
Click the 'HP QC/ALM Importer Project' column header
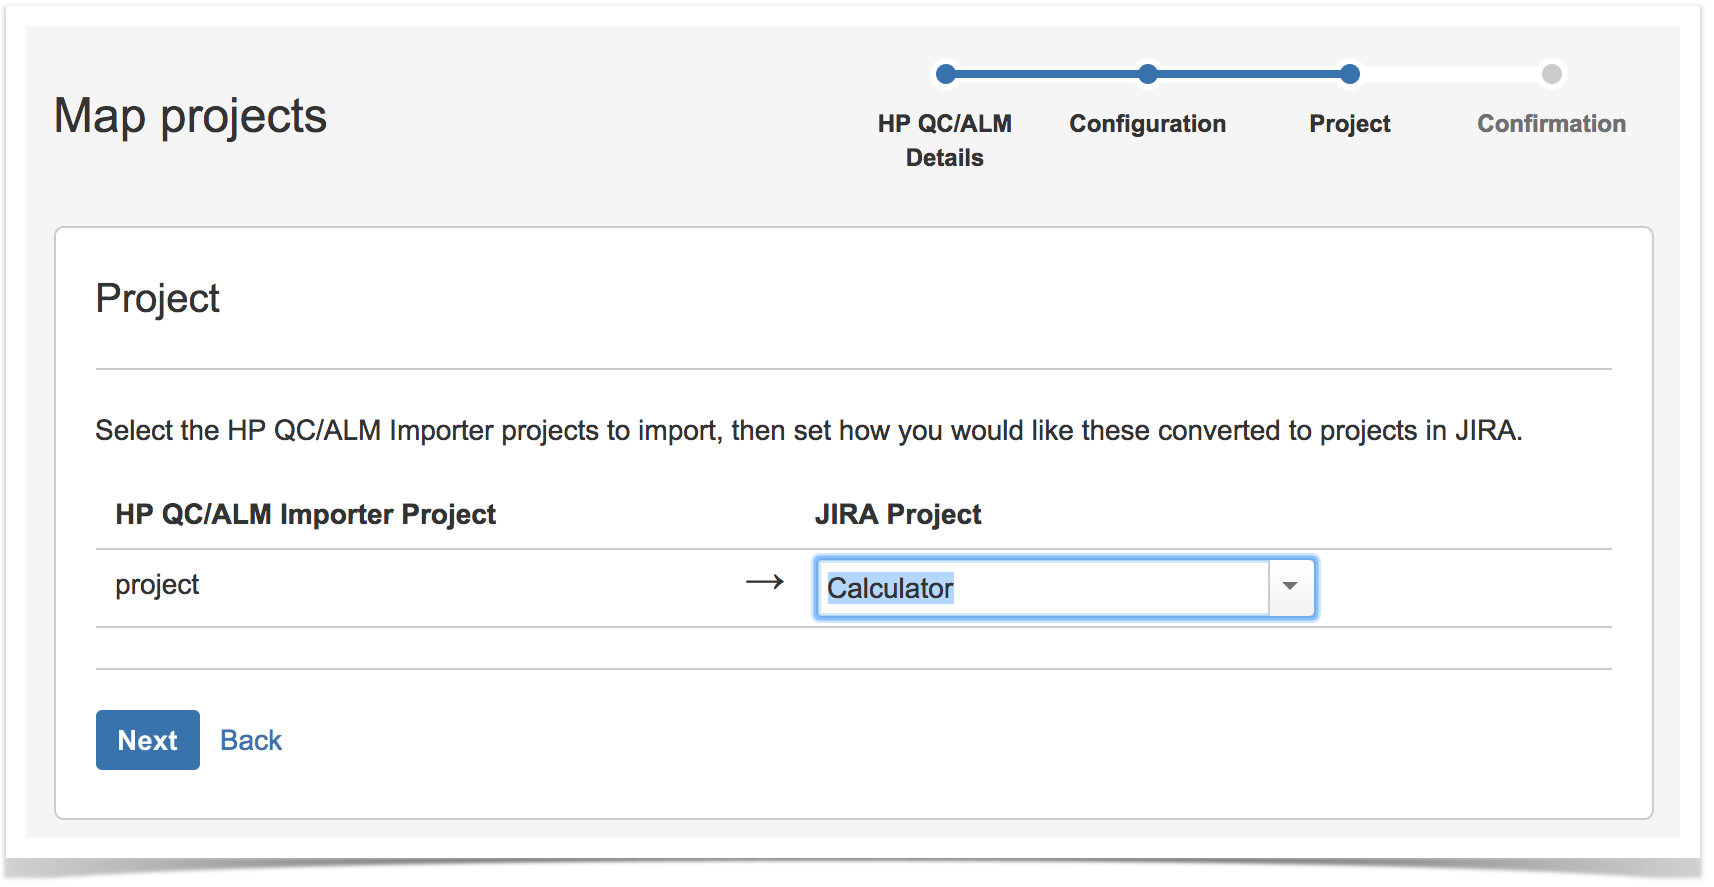point(306,514)
